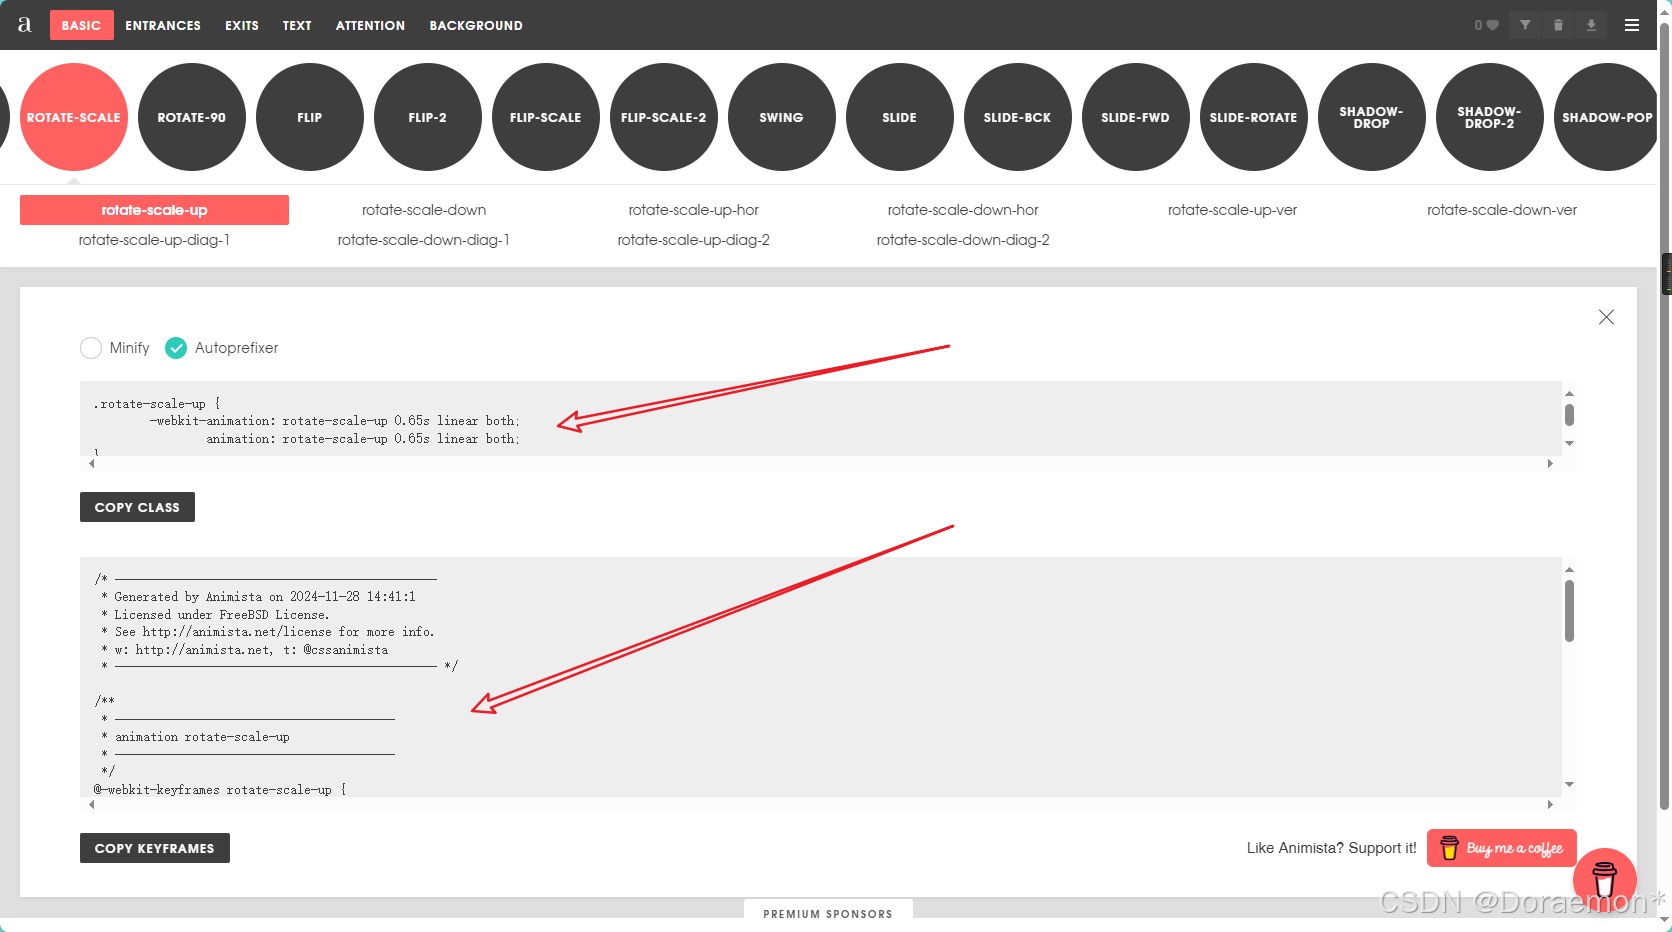This screenshot has width=1672, height=932.
Task: Click COPY CLASS button
Action: pyautogui.click(x=137, y=507)
